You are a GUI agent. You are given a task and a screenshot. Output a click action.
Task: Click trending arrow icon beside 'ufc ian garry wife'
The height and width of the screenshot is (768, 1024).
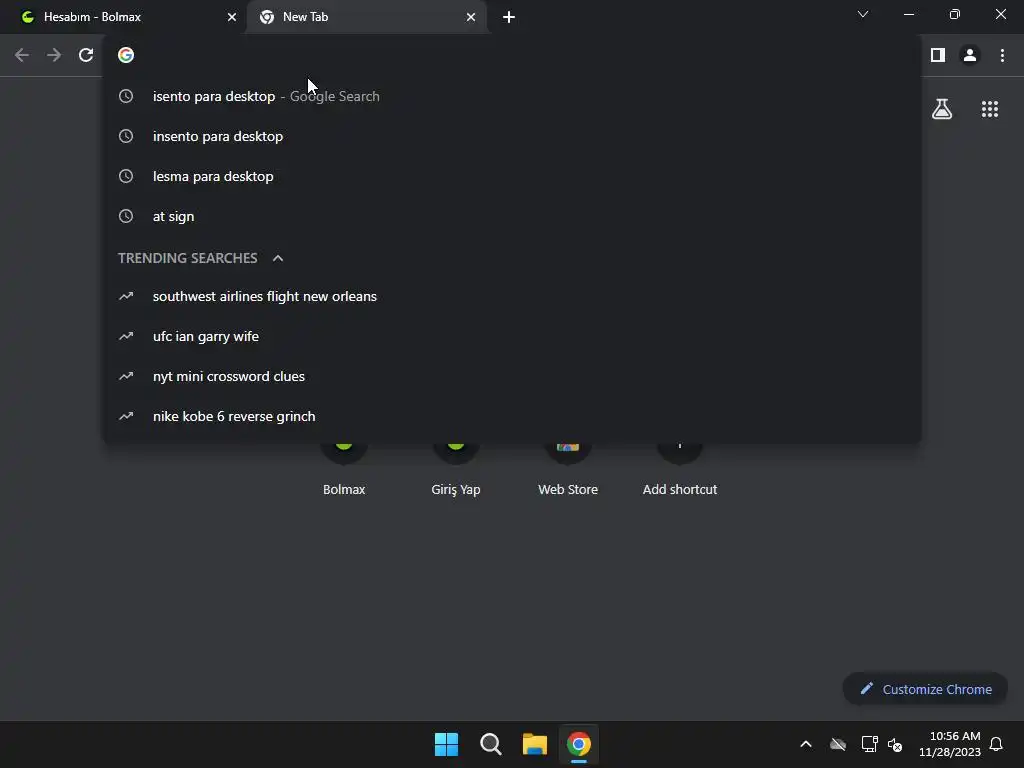[x=126, y=336]
